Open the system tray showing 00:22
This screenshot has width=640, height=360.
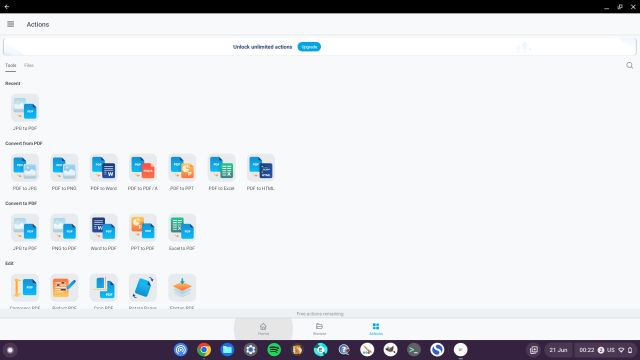[x=605, y=350]
